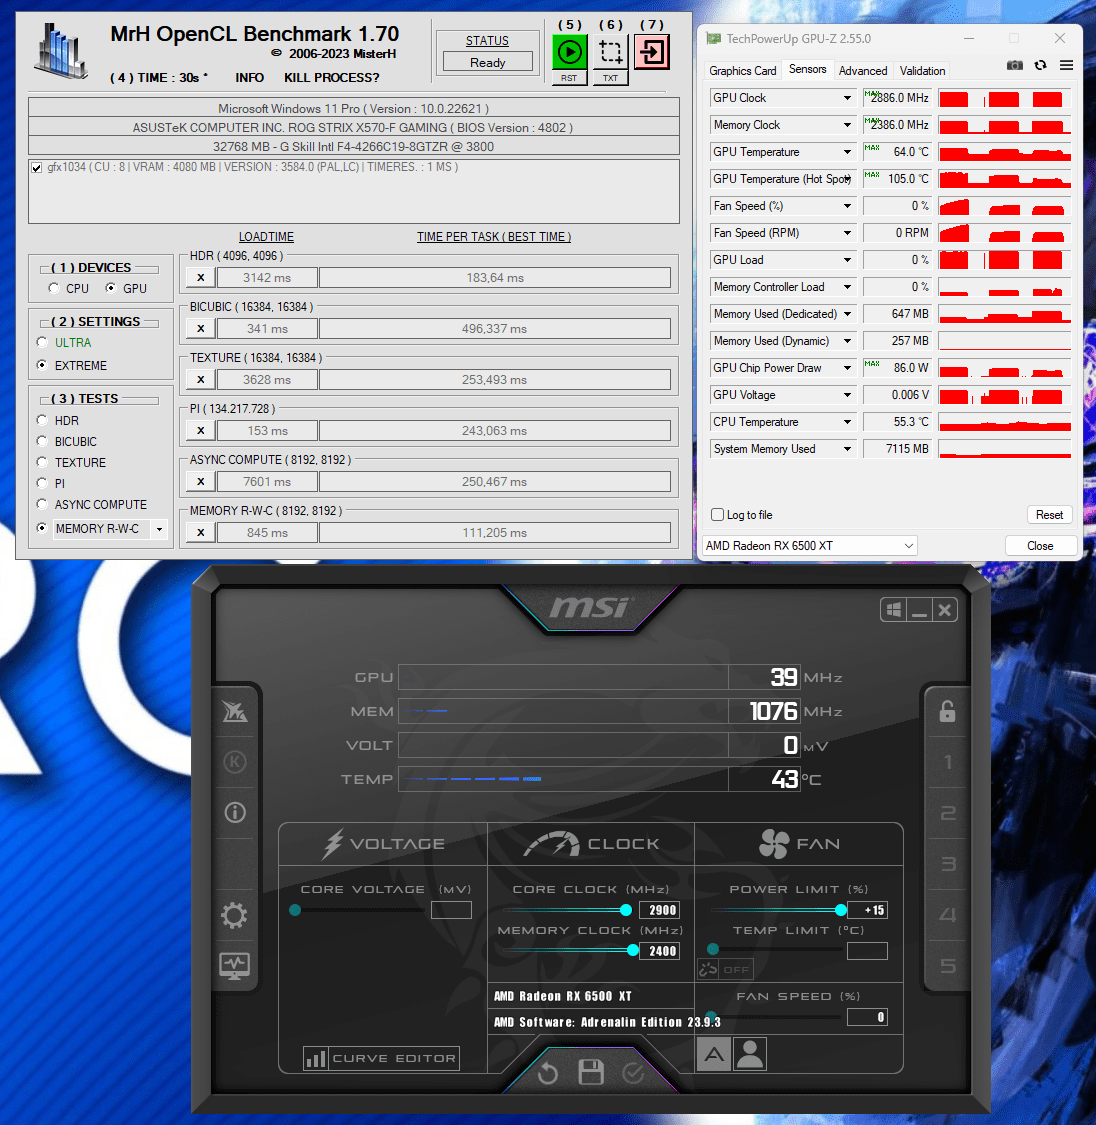This screenshot has width=1096, height=1125.
Task: Click the GPU-Z Reset button
Action: click(x=1049, y=514)
